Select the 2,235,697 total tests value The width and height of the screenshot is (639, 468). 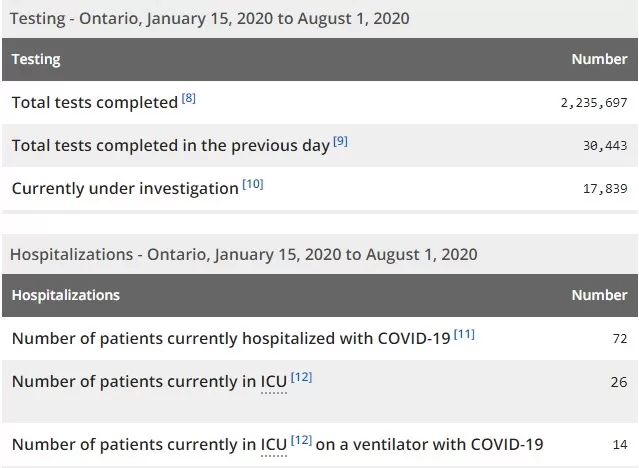594,103
